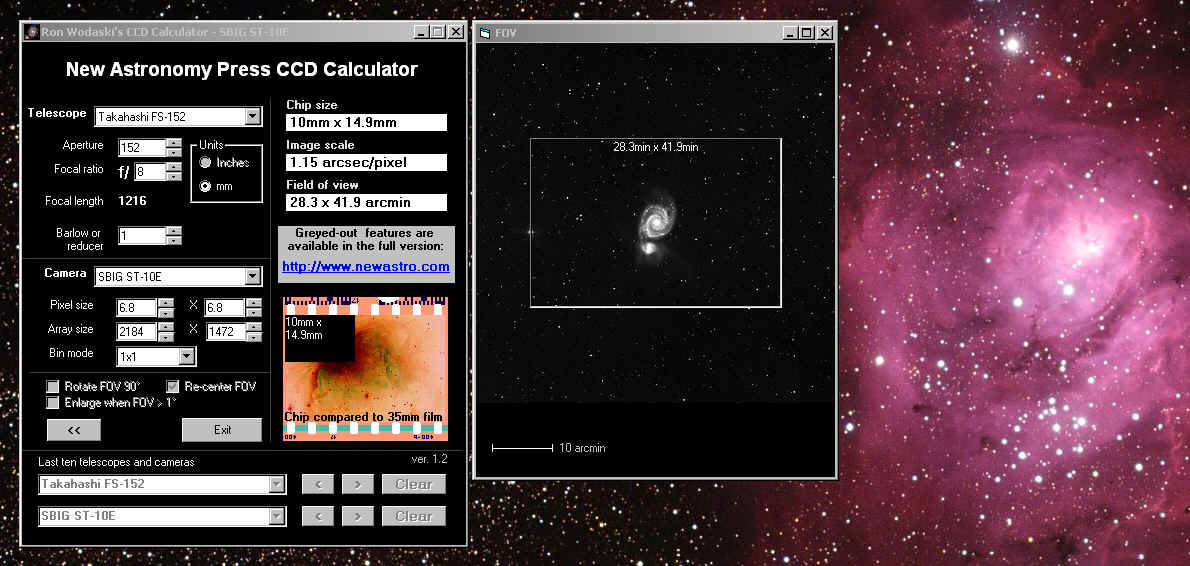Select the mm units radio button
1190x566 pixels.
coord(206,186)
